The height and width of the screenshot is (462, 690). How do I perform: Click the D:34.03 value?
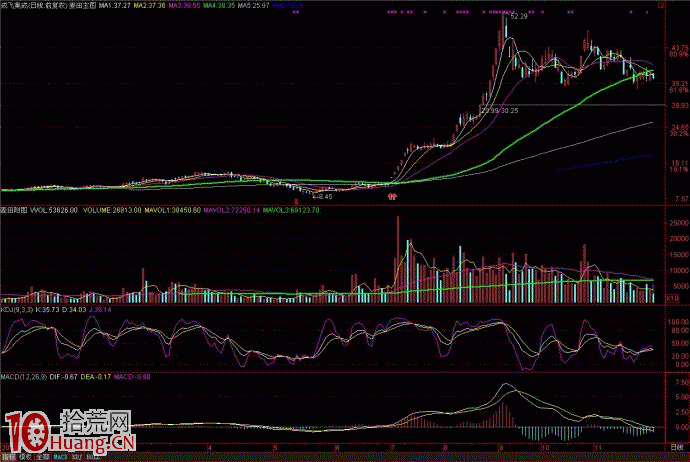pos(74,310)
